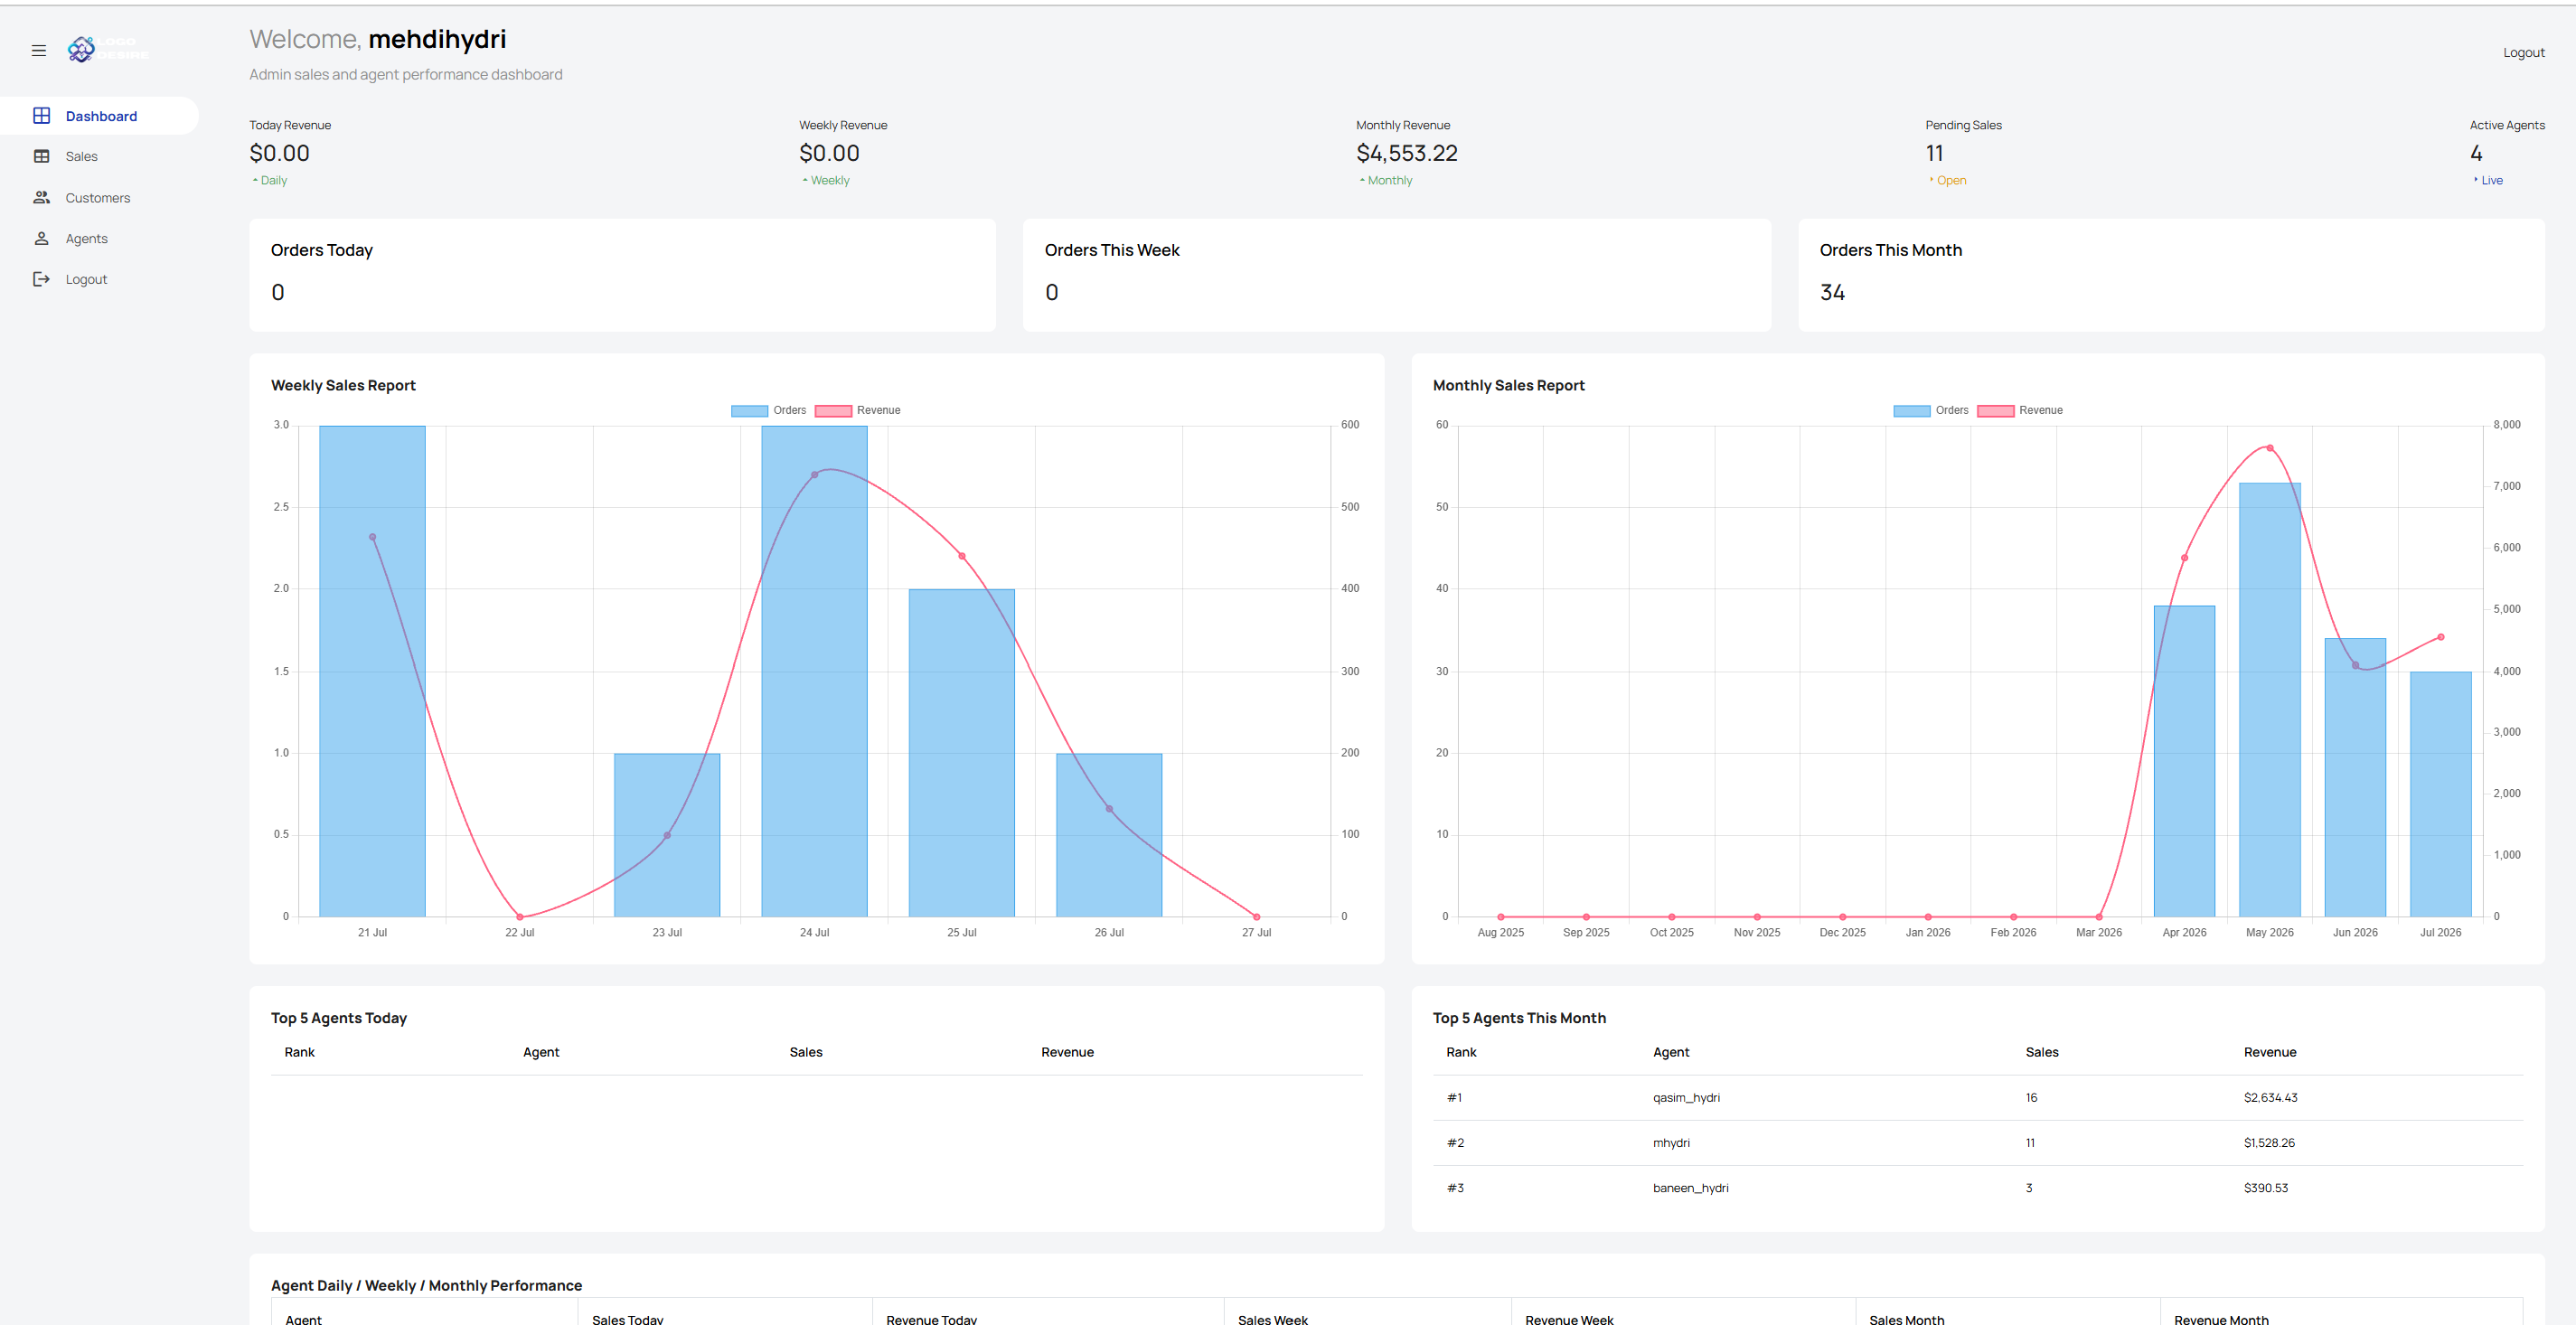Screen dimensions: 2576x1325
Task: Click the Mar 2026 revenue point on monthly line
Action: pyautogui.click(x=2099, y=916)
